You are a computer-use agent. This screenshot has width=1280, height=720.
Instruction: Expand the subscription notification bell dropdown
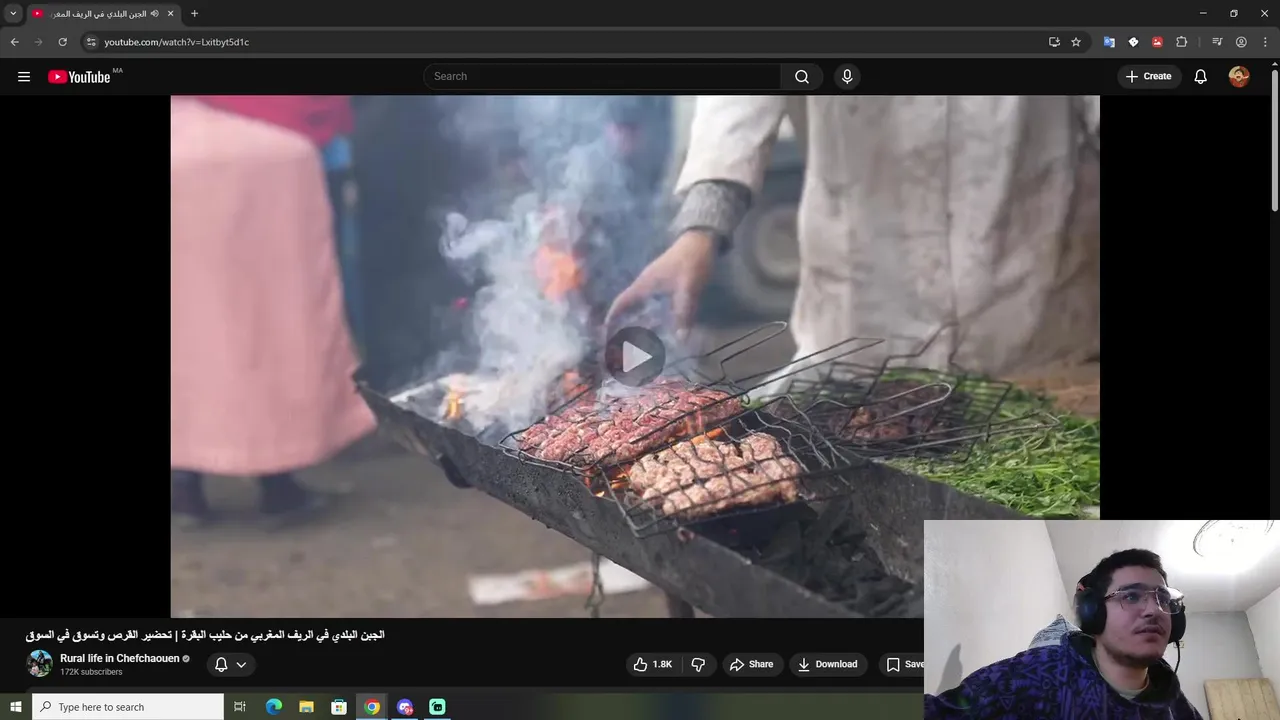[x=231, y=664]
